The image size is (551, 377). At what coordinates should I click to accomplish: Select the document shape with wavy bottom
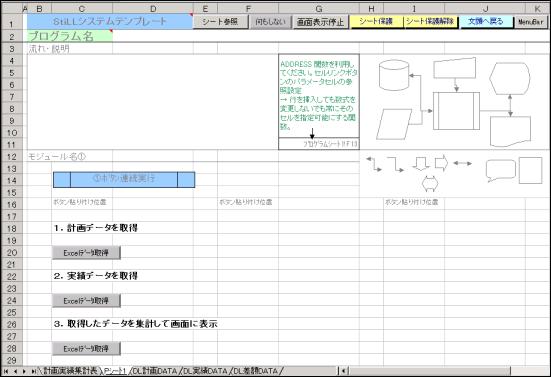(x=510, y=131)
